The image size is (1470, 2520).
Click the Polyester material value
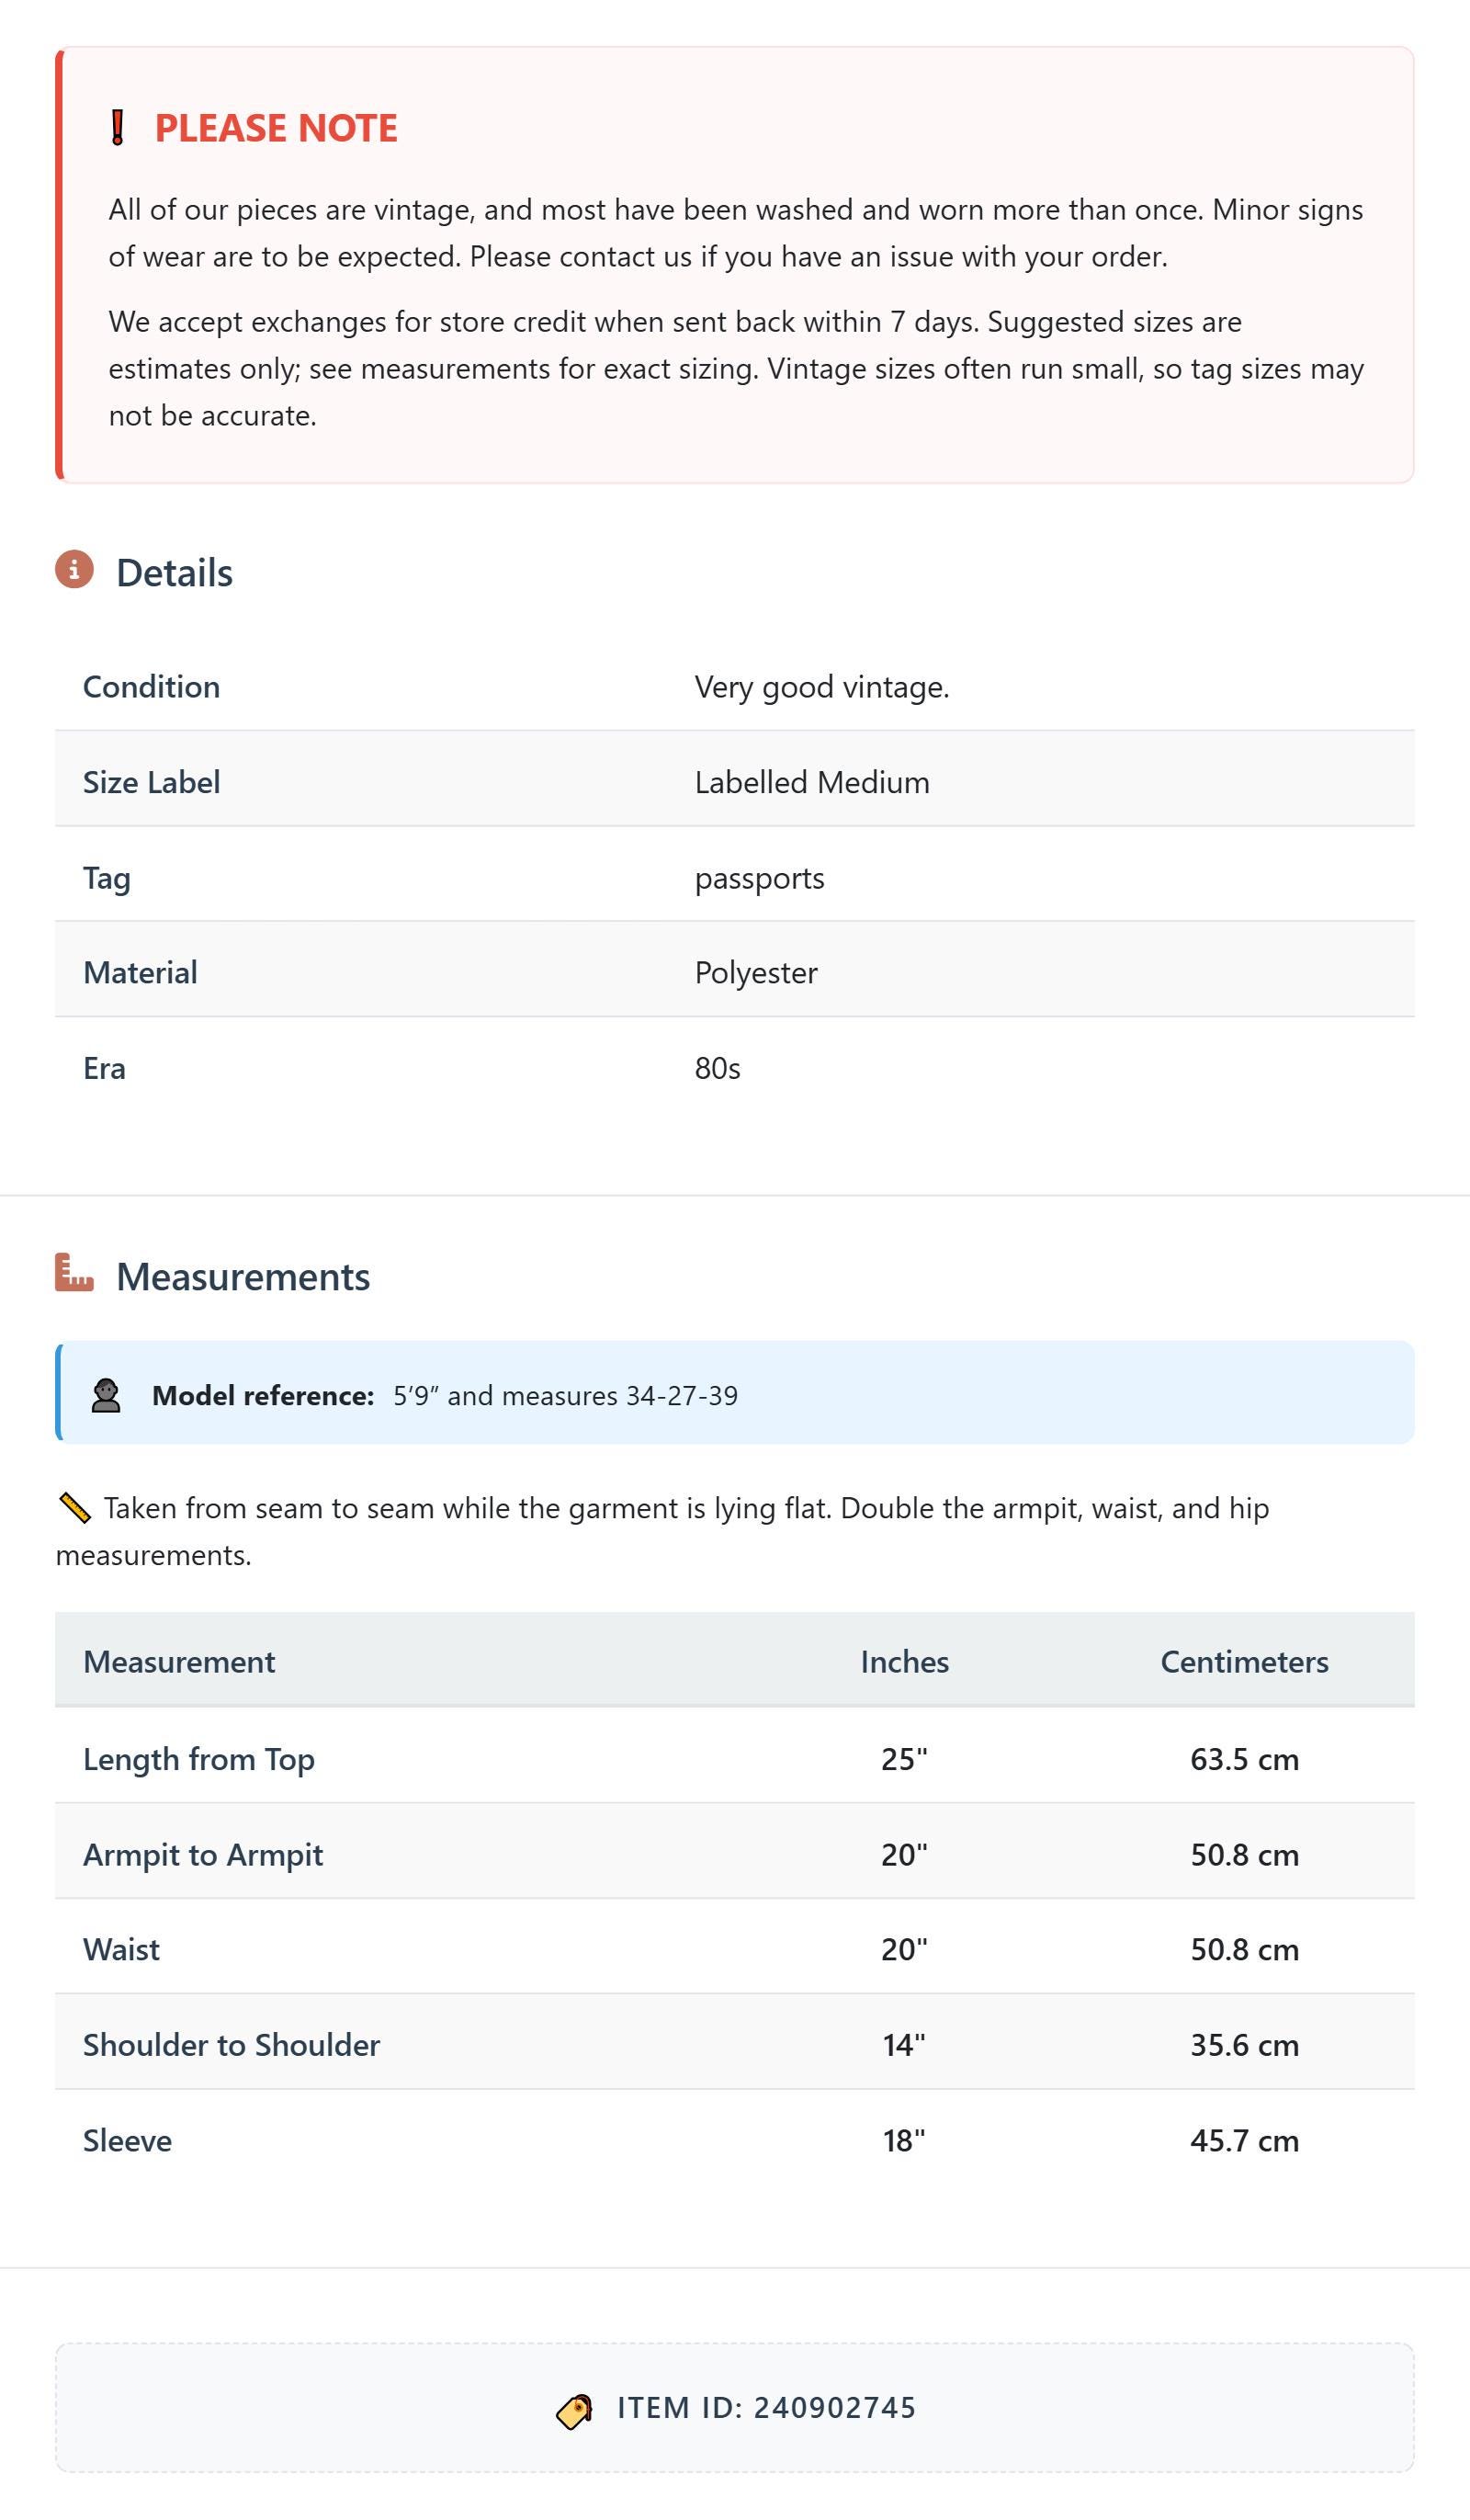coord(756,973)
